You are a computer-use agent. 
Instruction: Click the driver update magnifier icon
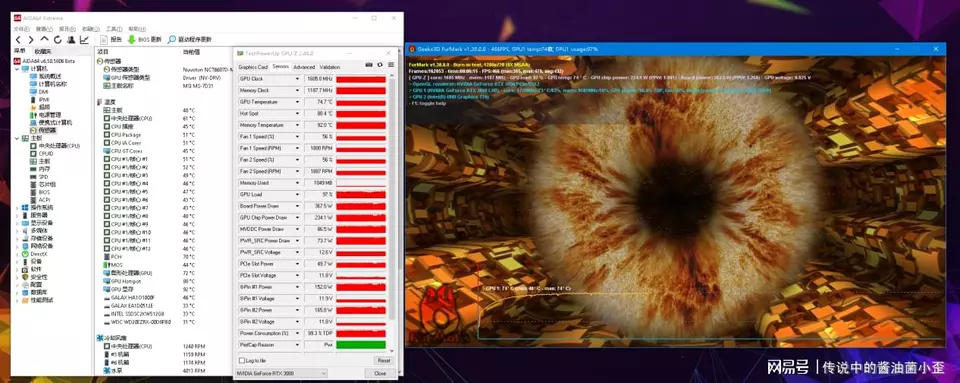[172, 40]
